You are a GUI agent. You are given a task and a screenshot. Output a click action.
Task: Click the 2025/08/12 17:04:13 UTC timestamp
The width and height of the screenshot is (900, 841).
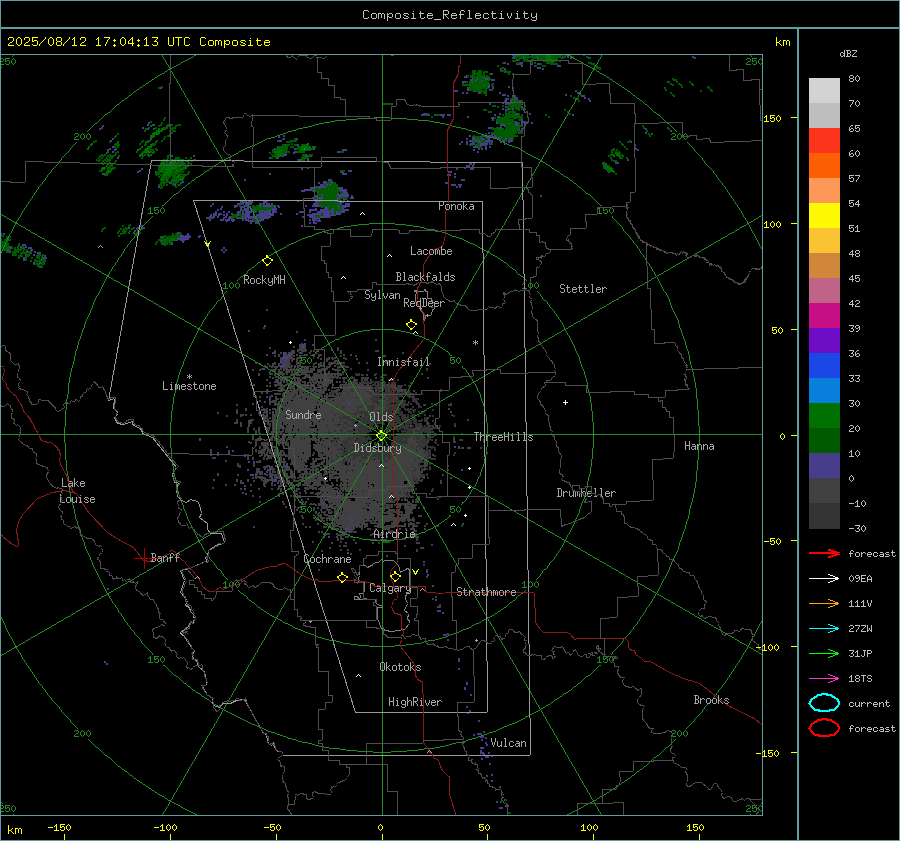(99, 42)
